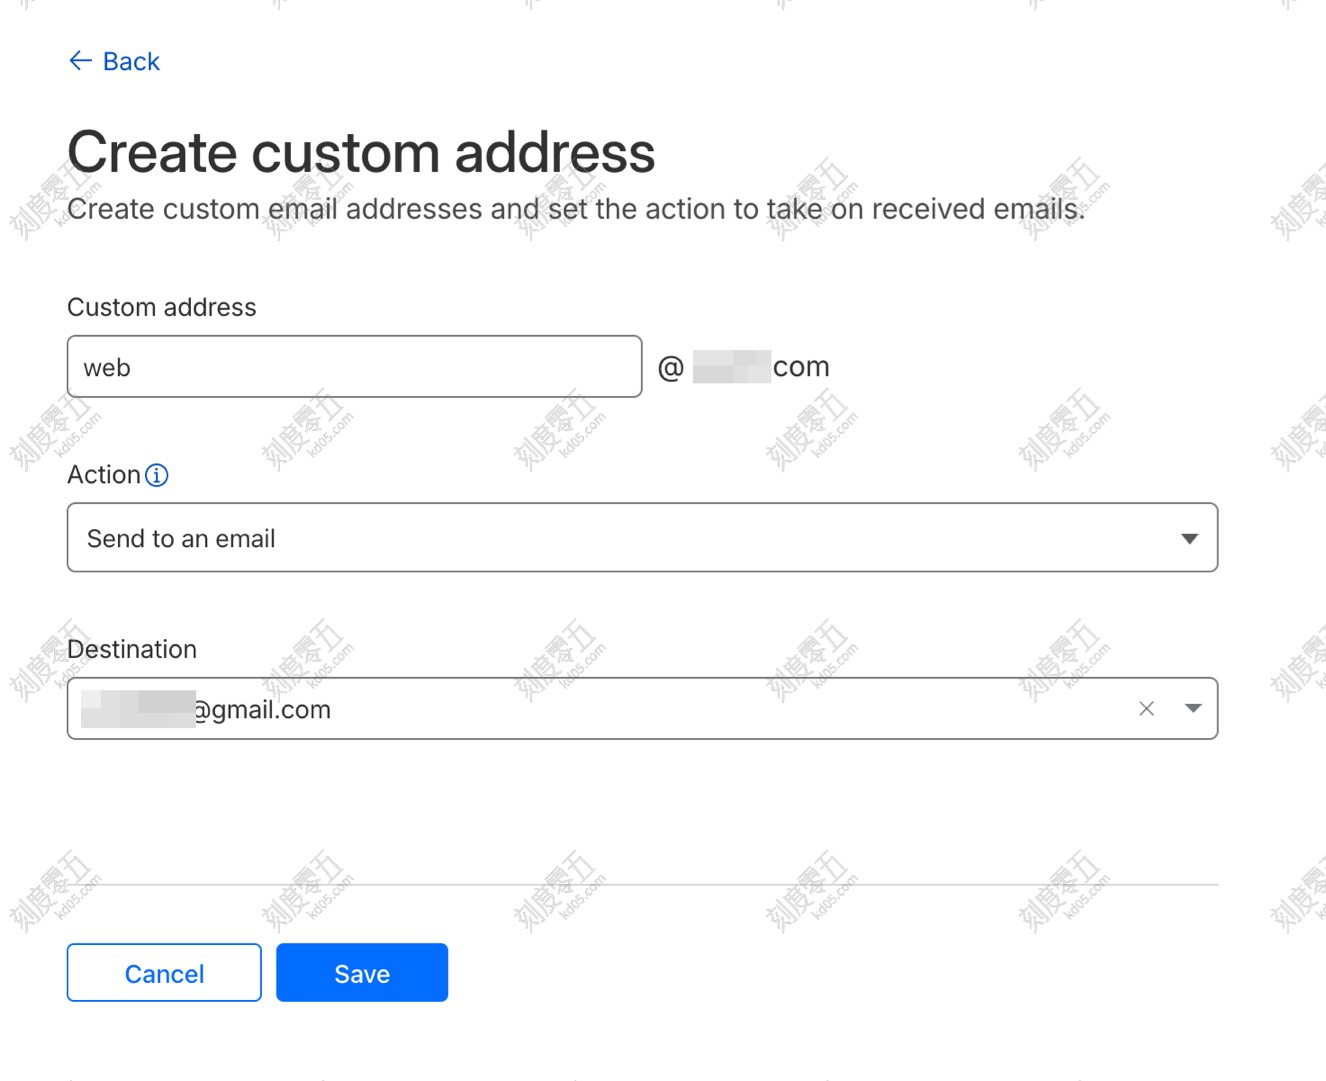Place cursor on 'web' text in address field
The height and width of the screenshot is (1081, 1326).
point(107,368)
